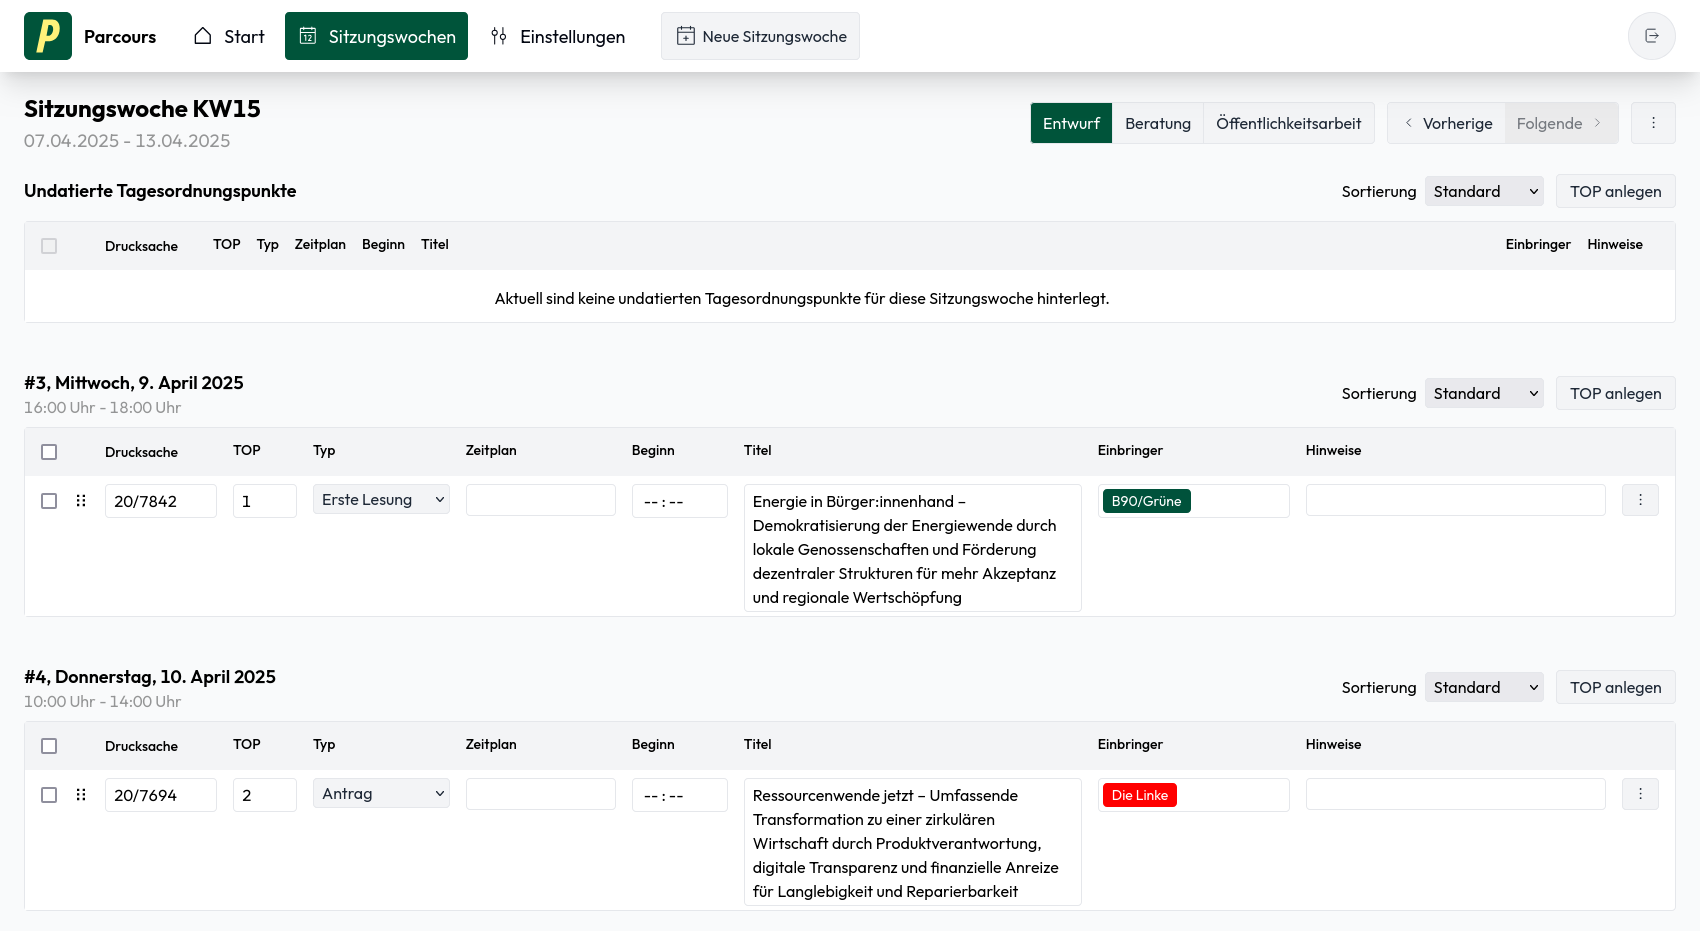
Task: Click the TOP number field with 2
Action: tap(265, 795)
